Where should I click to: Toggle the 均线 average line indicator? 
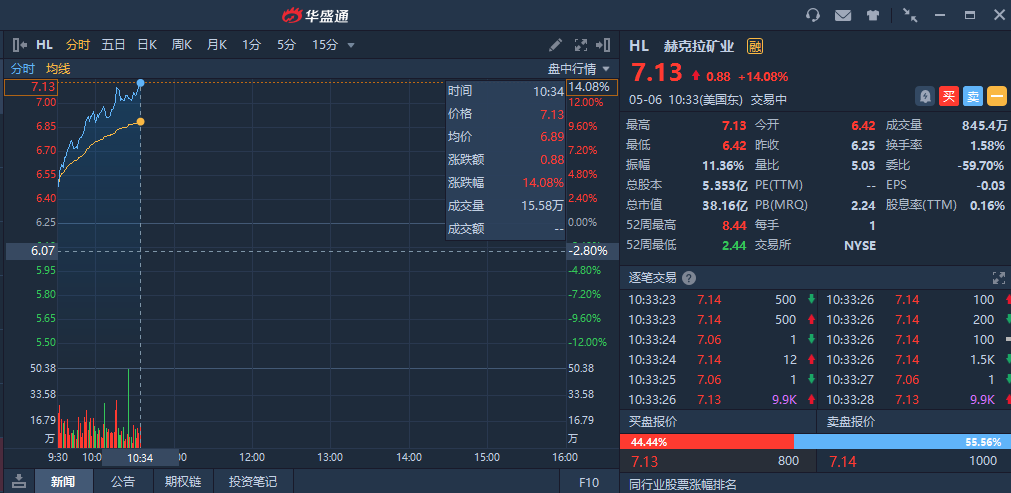click(58, 68)
